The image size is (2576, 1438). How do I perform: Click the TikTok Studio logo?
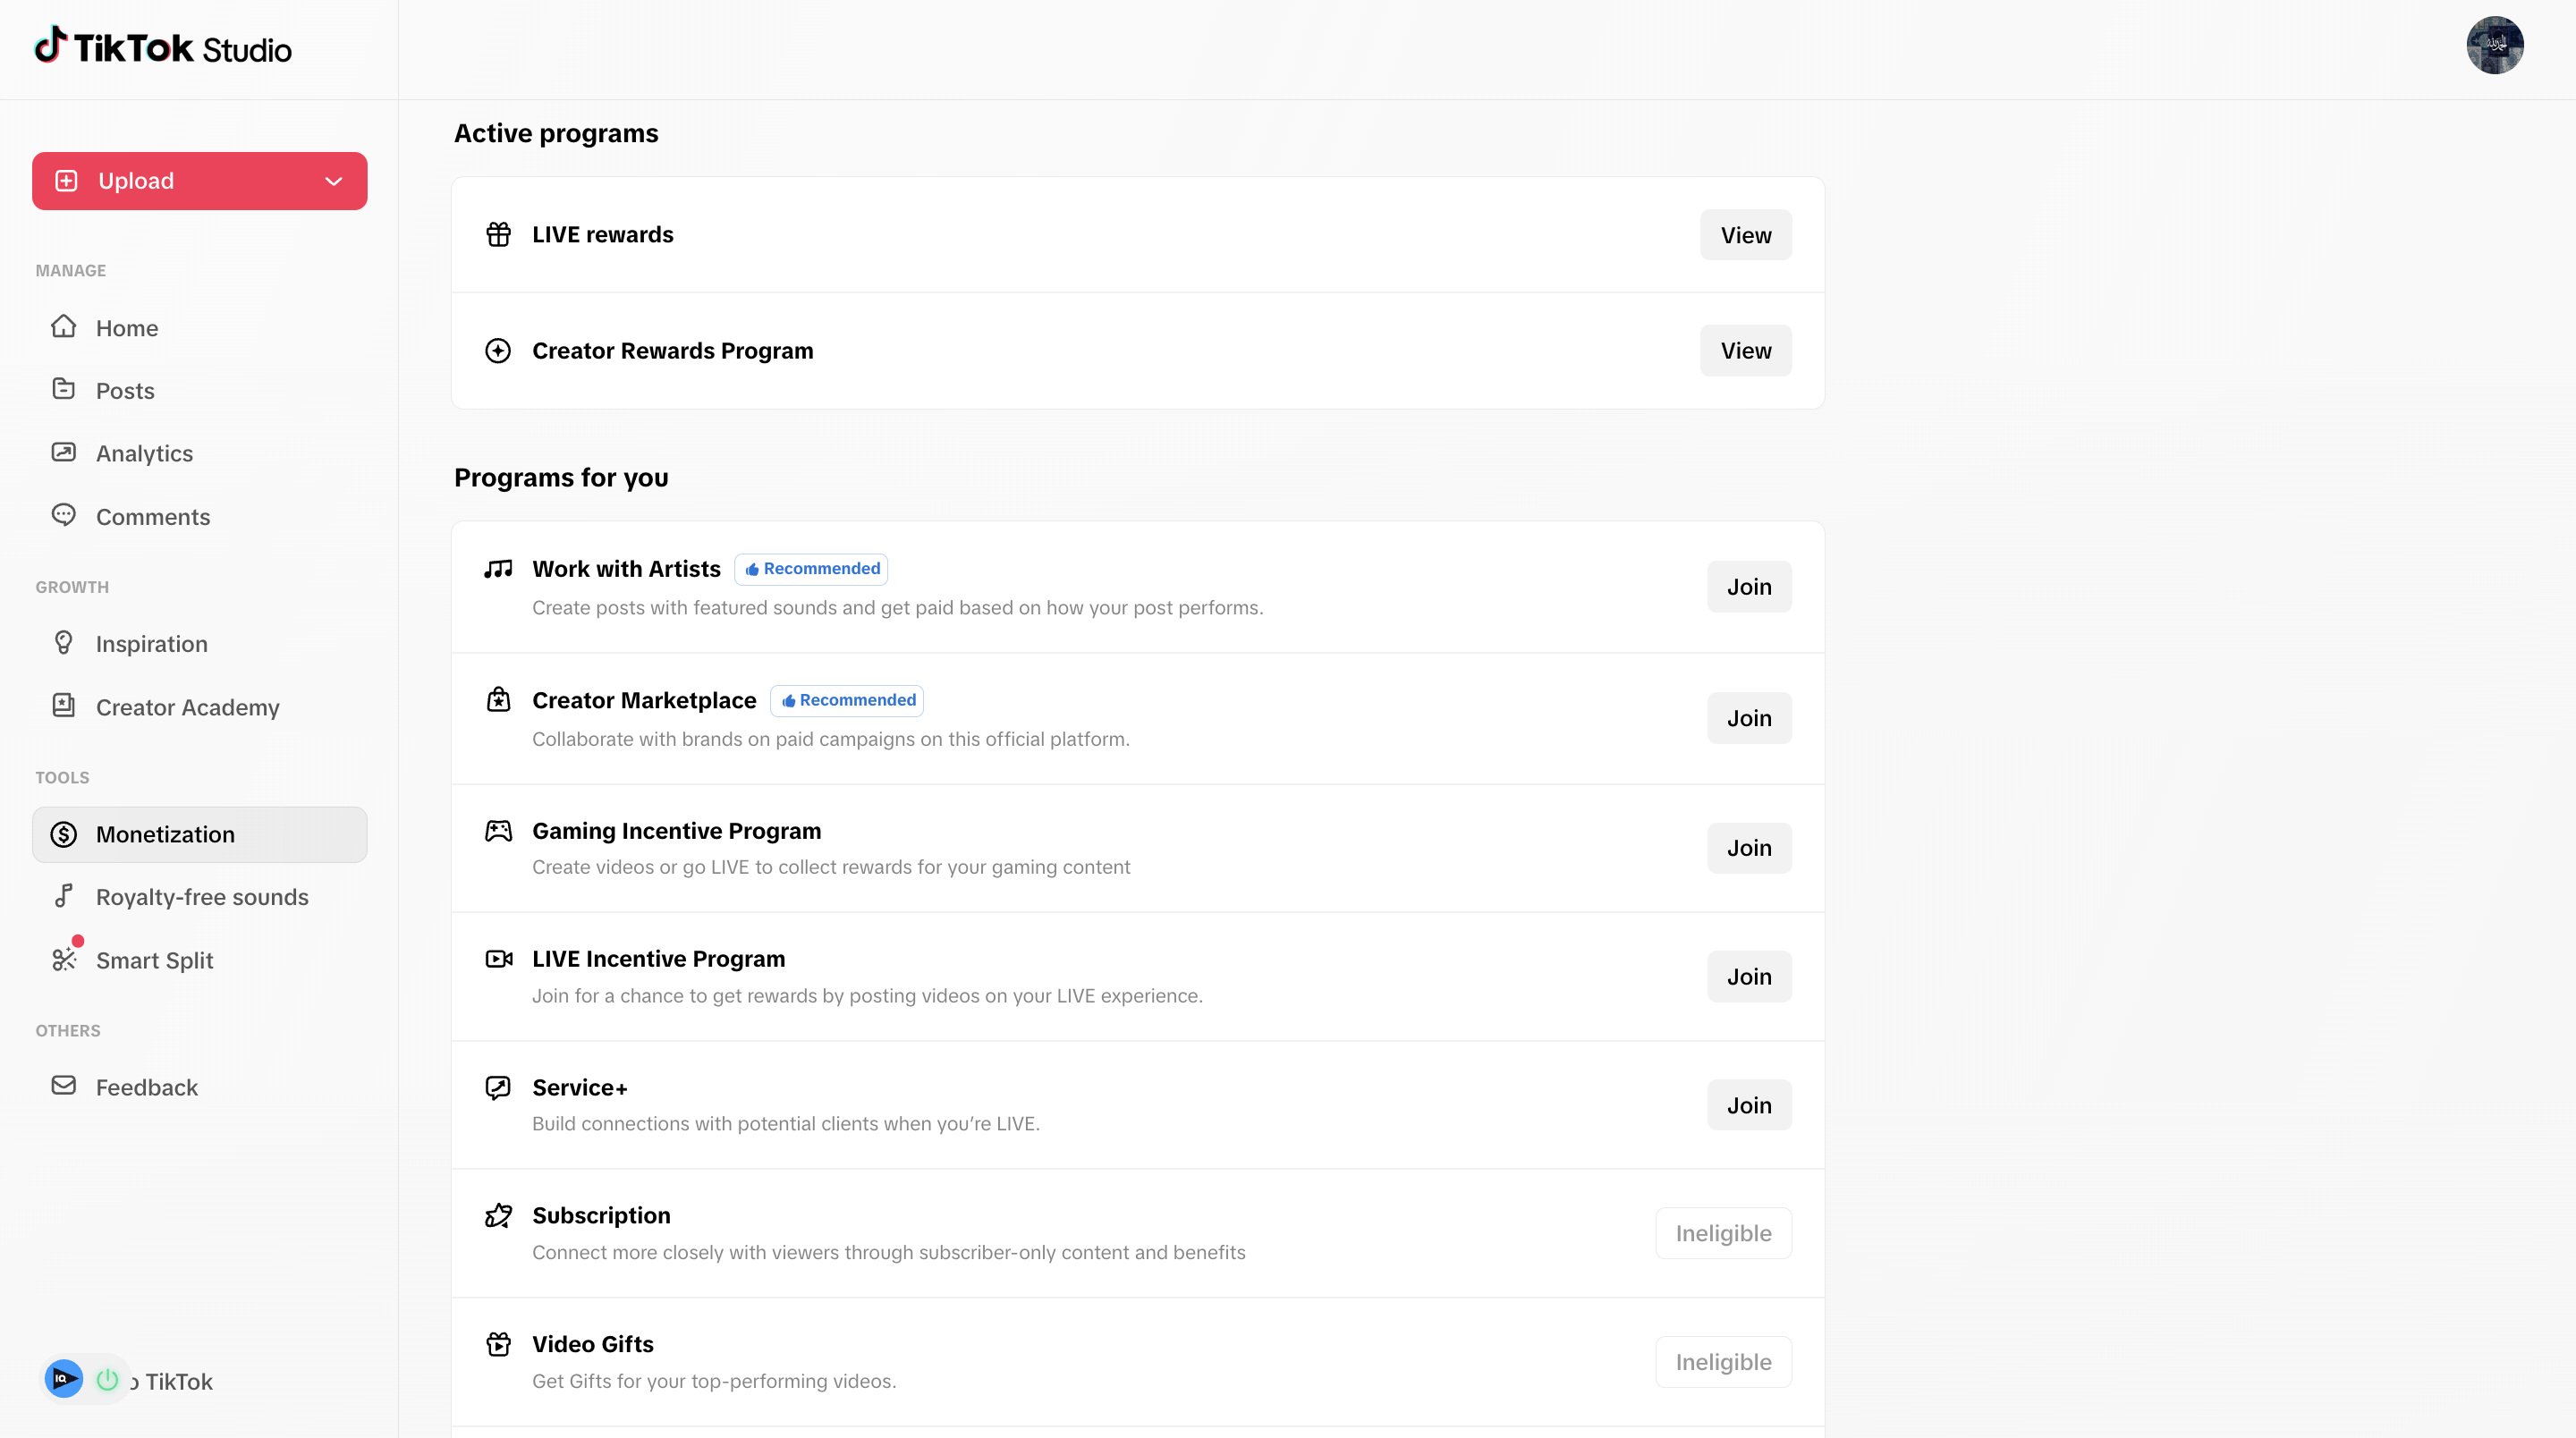click(x=163, y=47)
